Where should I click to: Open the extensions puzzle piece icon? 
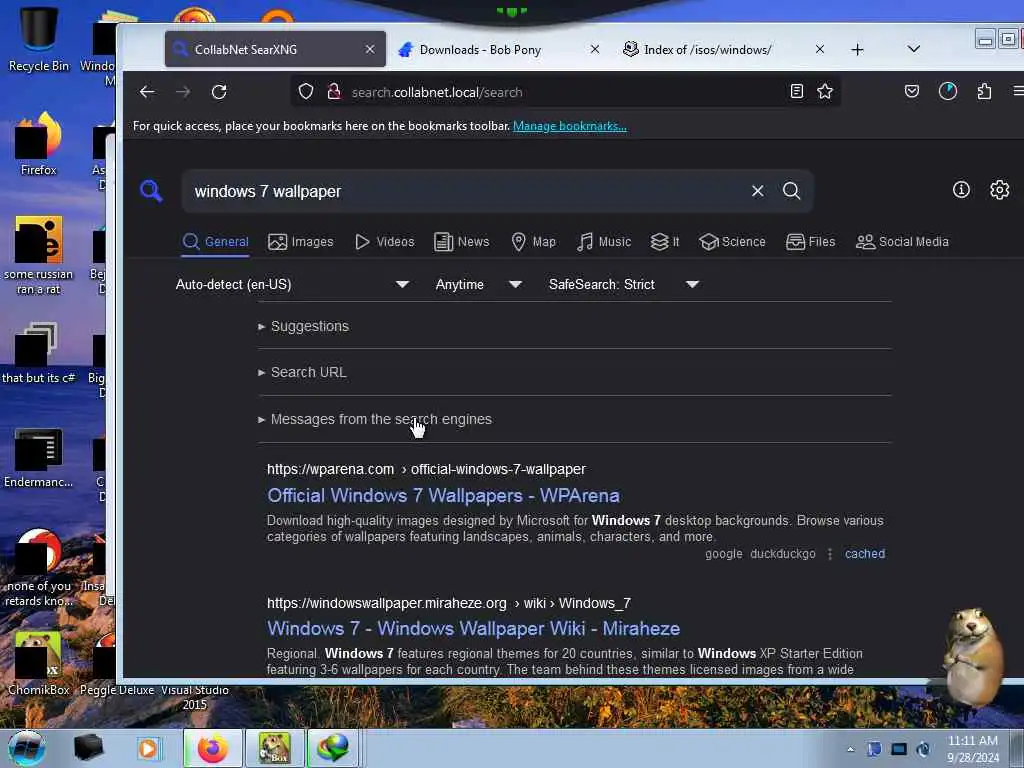[984, 91]
